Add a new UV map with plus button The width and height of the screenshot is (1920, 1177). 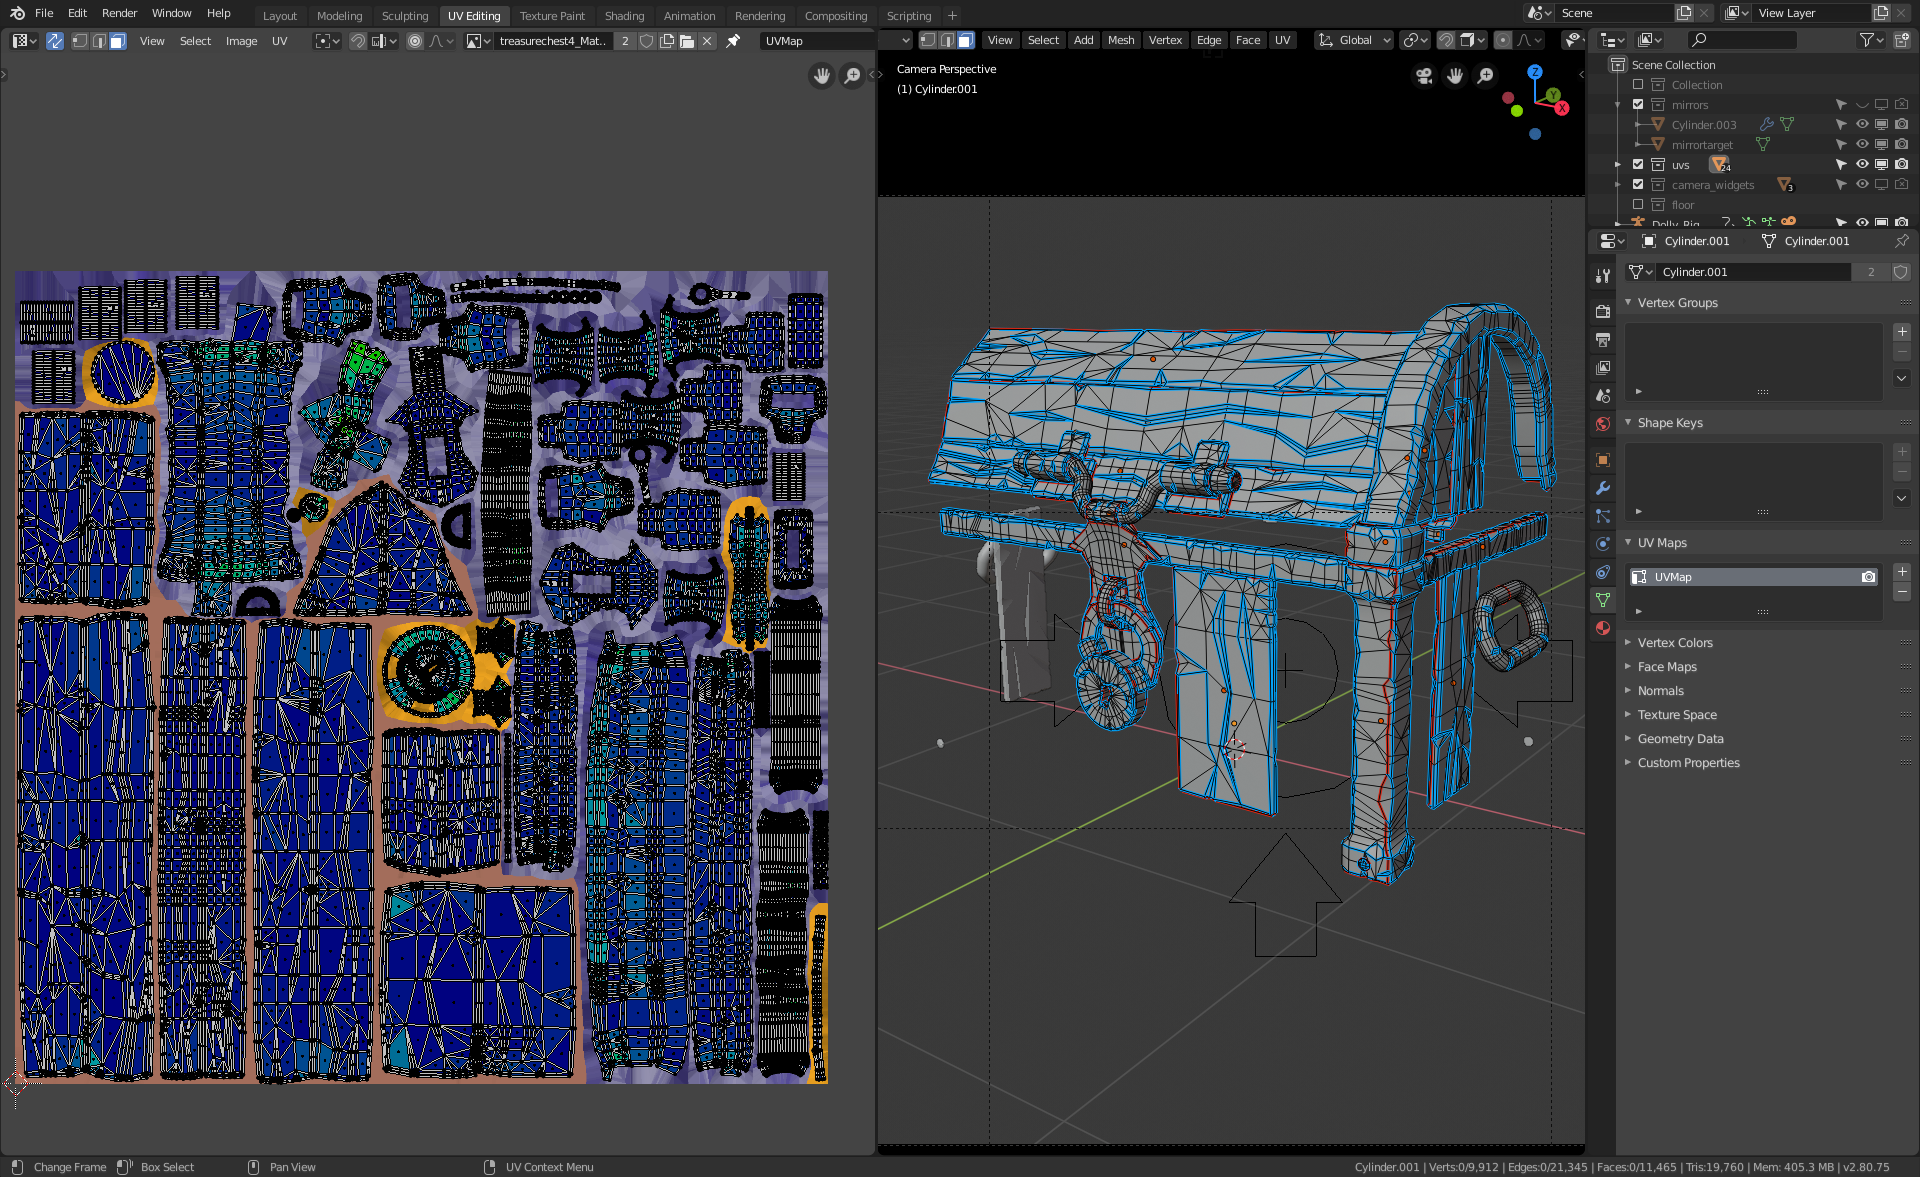point(1902,572)
